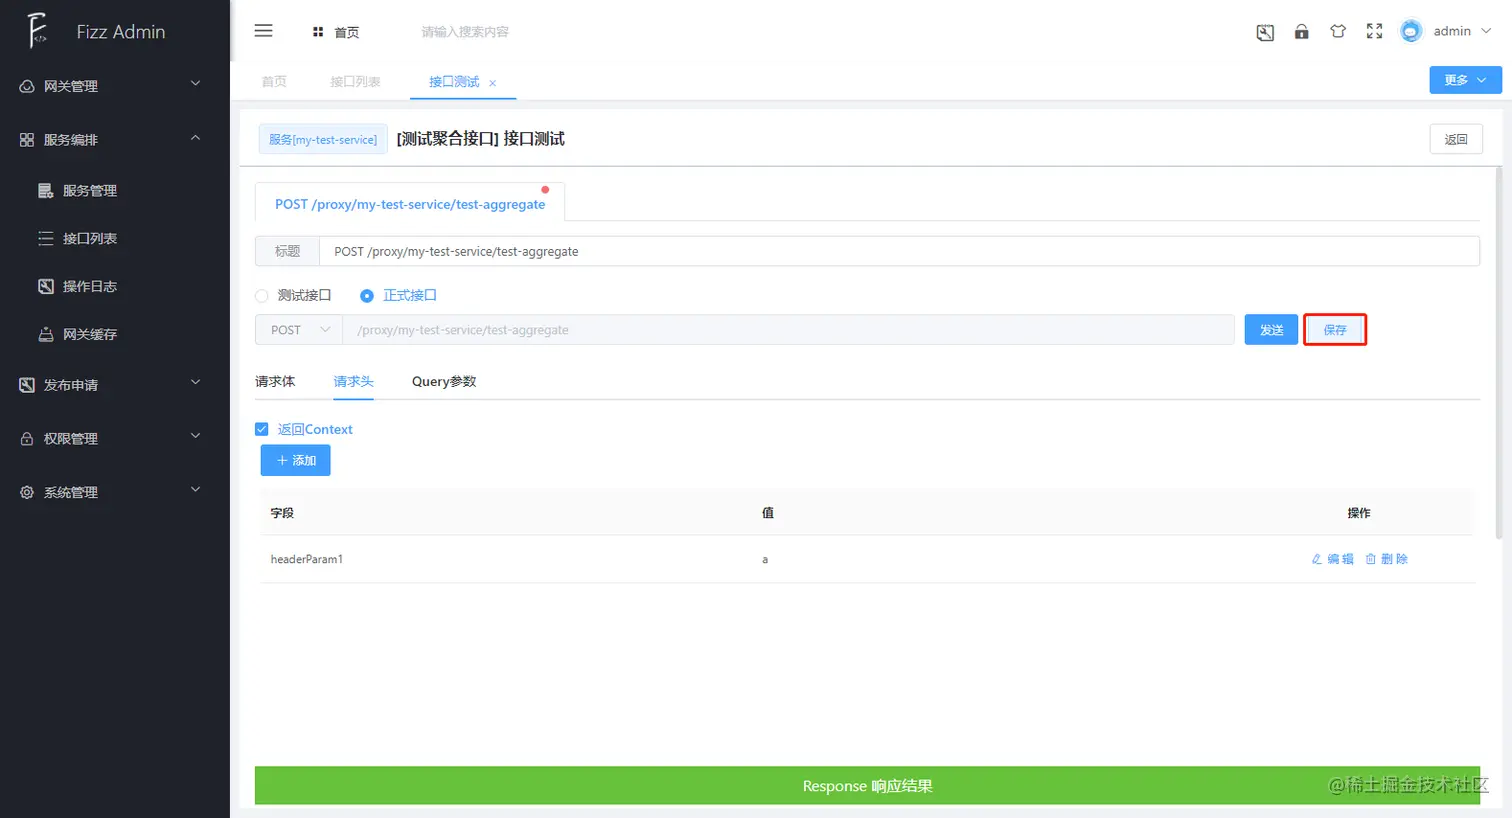Open the 更多 dropdown button
The width and height of the screenshot is (1512, 818).
click(x=1465, y=80)
